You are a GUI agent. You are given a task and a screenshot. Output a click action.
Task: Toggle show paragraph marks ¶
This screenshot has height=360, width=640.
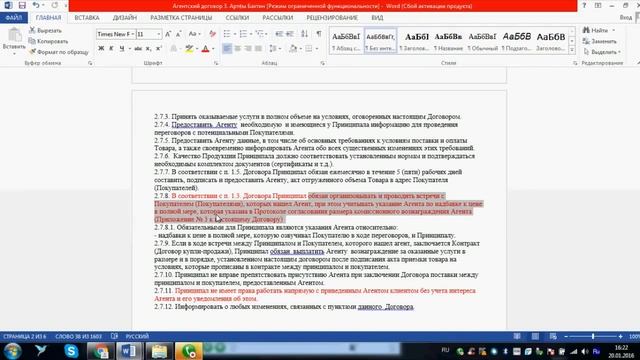click(x=319, y=34)
